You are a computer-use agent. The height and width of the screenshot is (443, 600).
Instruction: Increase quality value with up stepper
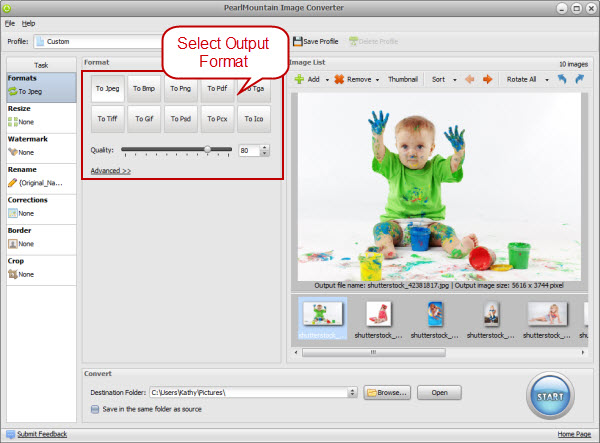(264, 147)
